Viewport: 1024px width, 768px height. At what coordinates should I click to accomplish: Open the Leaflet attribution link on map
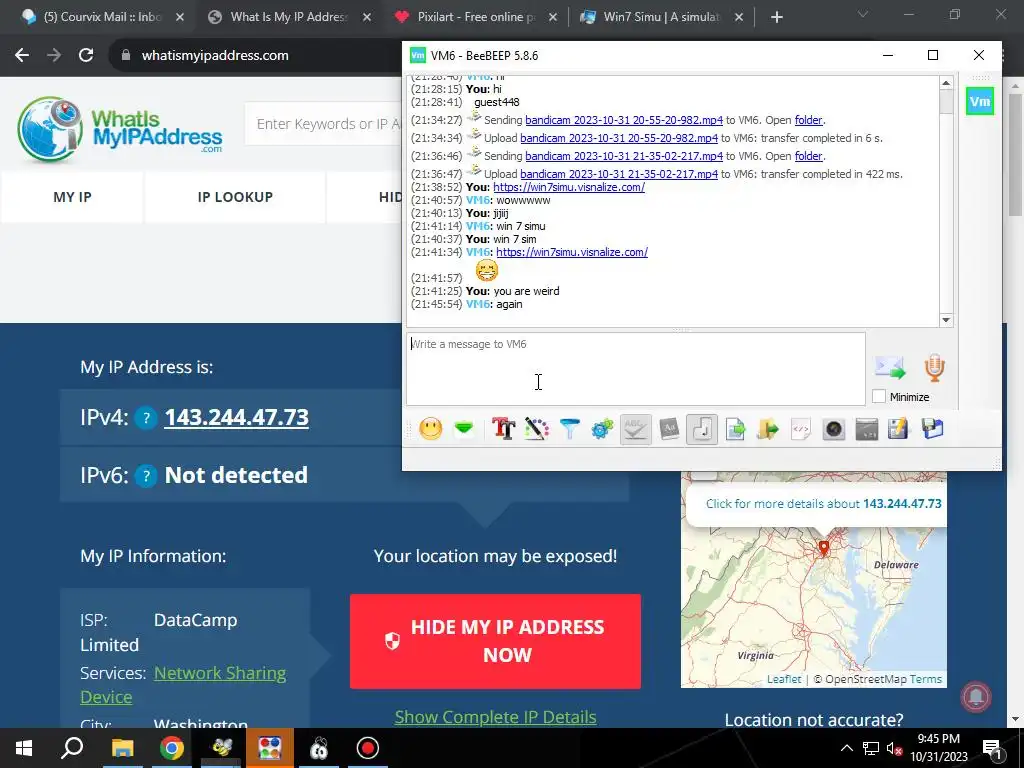pos(784,679)
